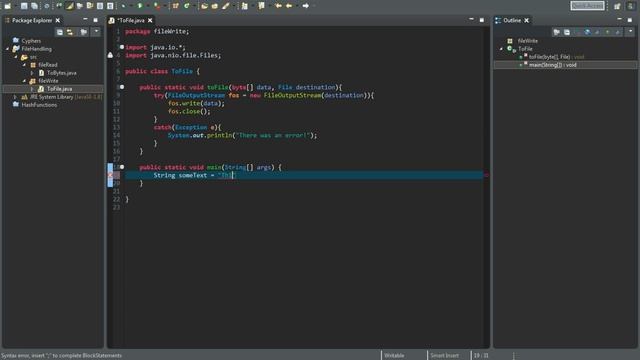Switch to the Java perspective icon
640x360 pixels.
point(631,6)
